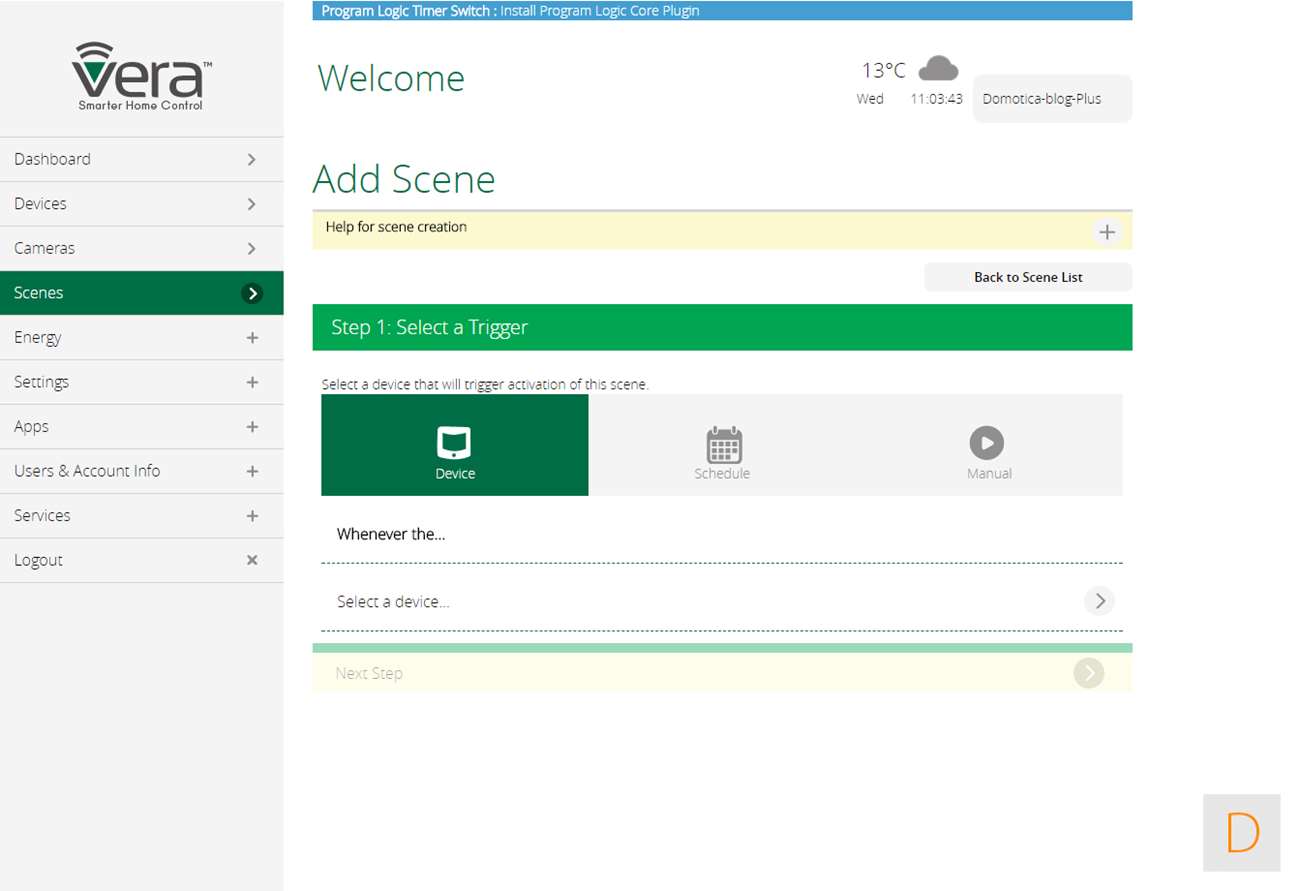The height and width of the screenshot is (891, 1300).
Task: Expand Help for scene creation plus icon
Action: pos(1106,232)
